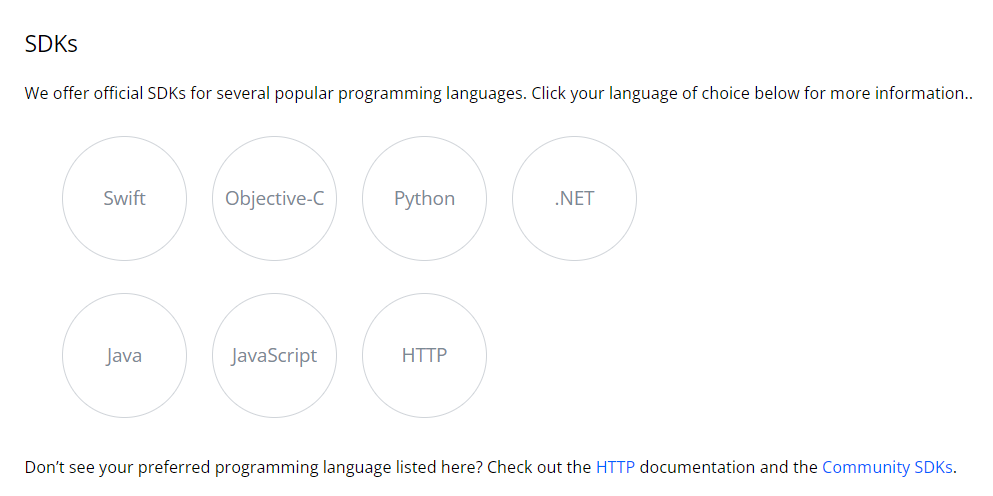Follow the Community SDKs link

(x=887, y=467)
